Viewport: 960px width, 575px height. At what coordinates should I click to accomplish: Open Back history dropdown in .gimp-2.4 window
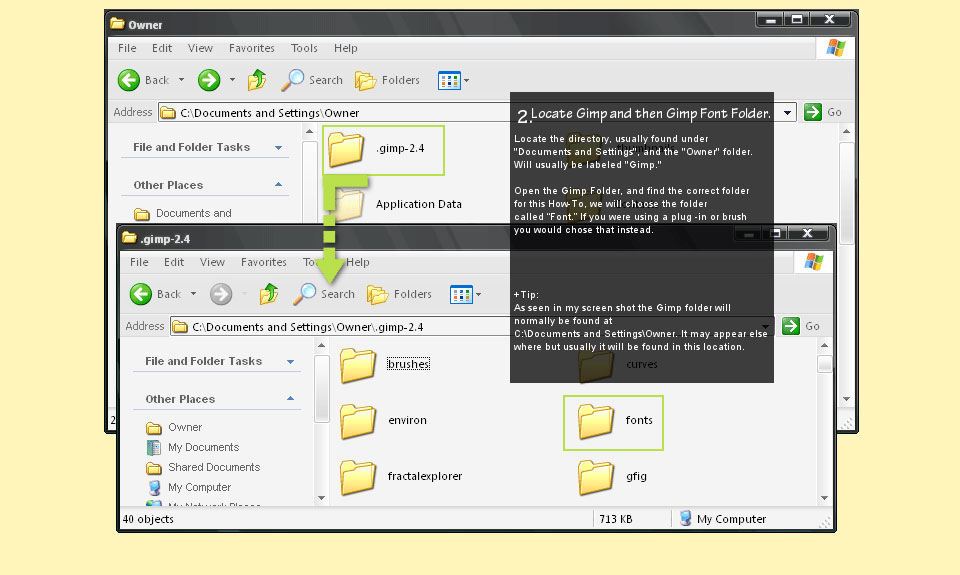coord(193,294)
